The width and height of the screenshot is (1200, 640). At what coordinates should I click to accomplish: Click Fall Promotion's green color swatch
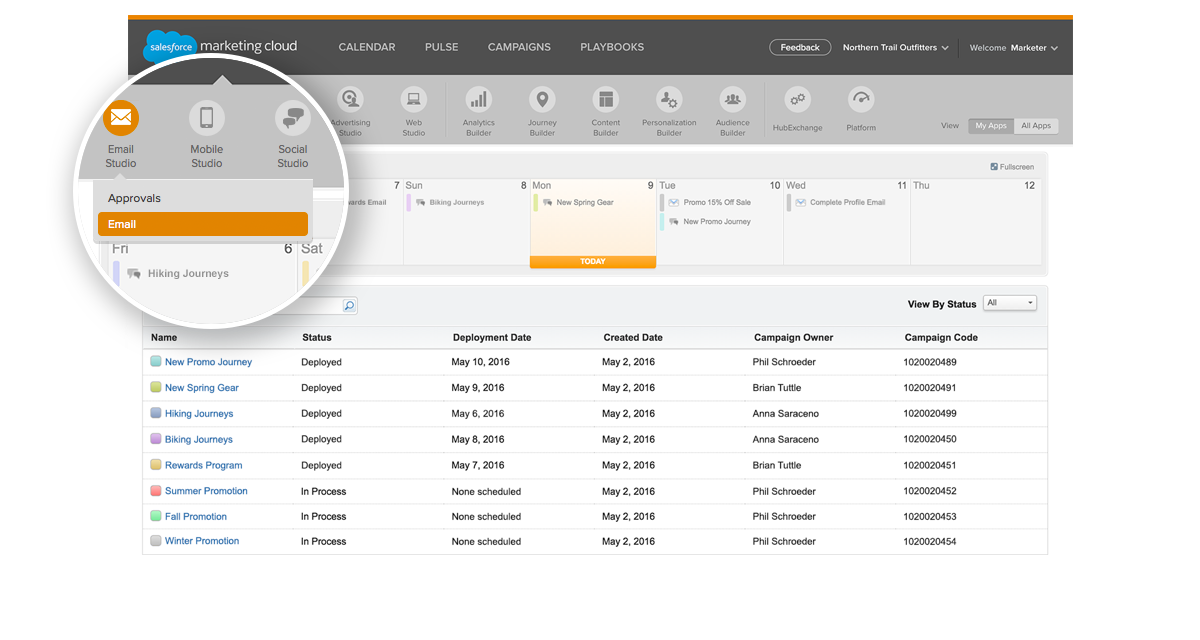pyautogui.click(x=156, y=516)
